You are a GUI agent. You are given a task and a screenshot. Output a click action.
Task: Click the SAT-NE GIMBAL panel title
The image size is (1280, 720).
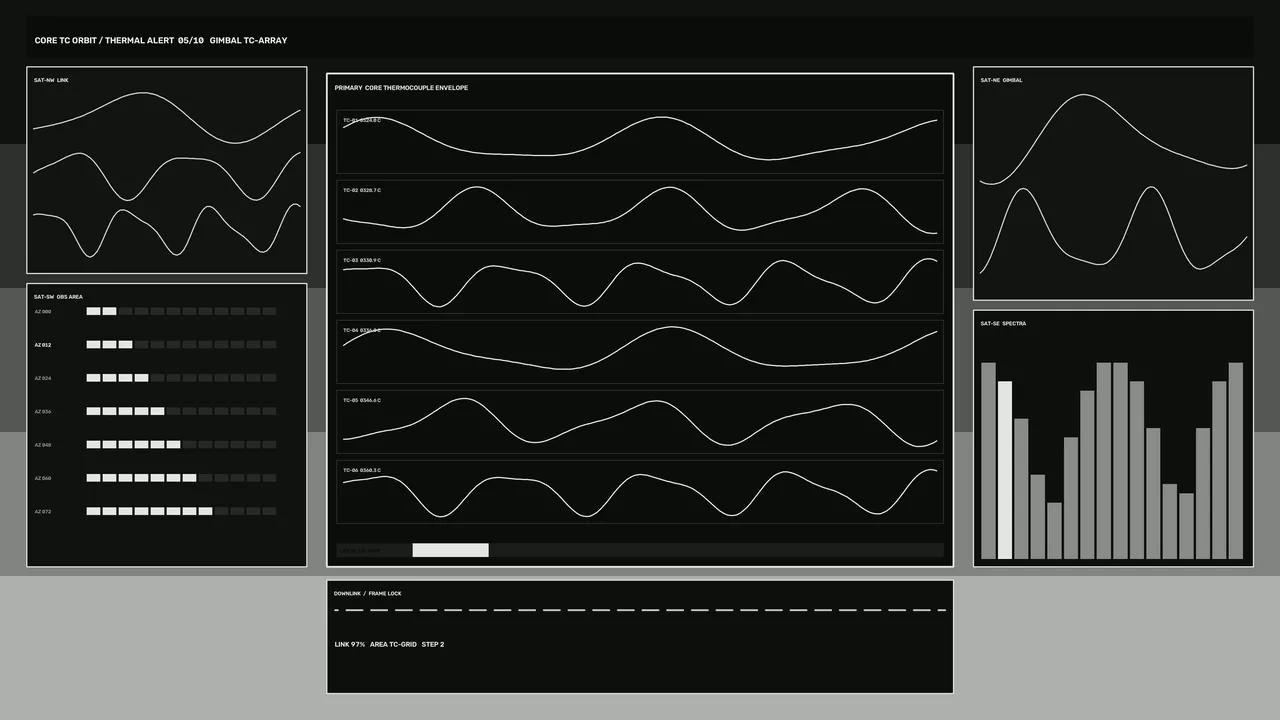1001,80
